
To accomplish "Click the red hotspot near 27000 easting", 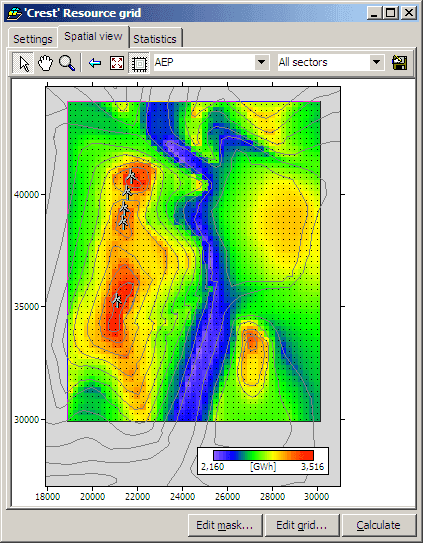I will (252, 343).
